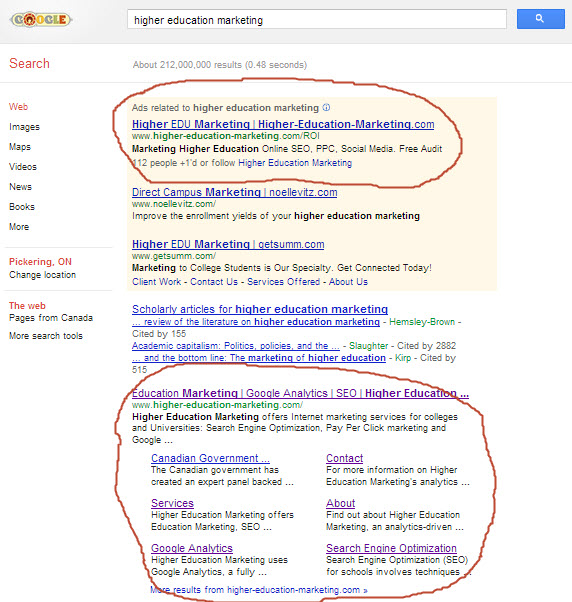Image resolution: width=572 pixels, height=602 pixels.
Task: Open About sitelink of organic result
Action: (x=341, y=503)
